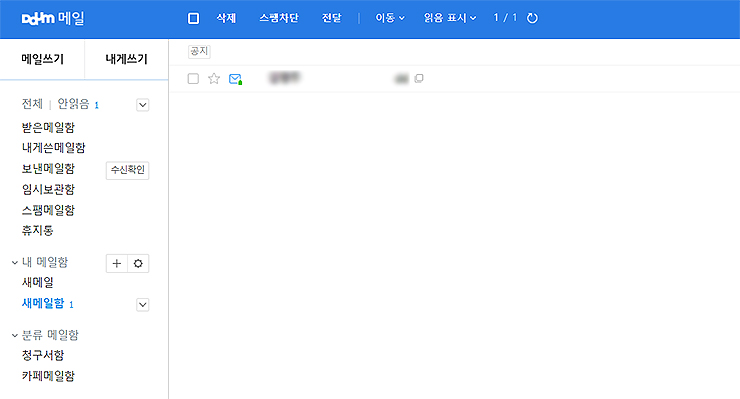Open the 읽음 표시 dropdown
This screenshot has width=740, height=399.
point(450,18)
